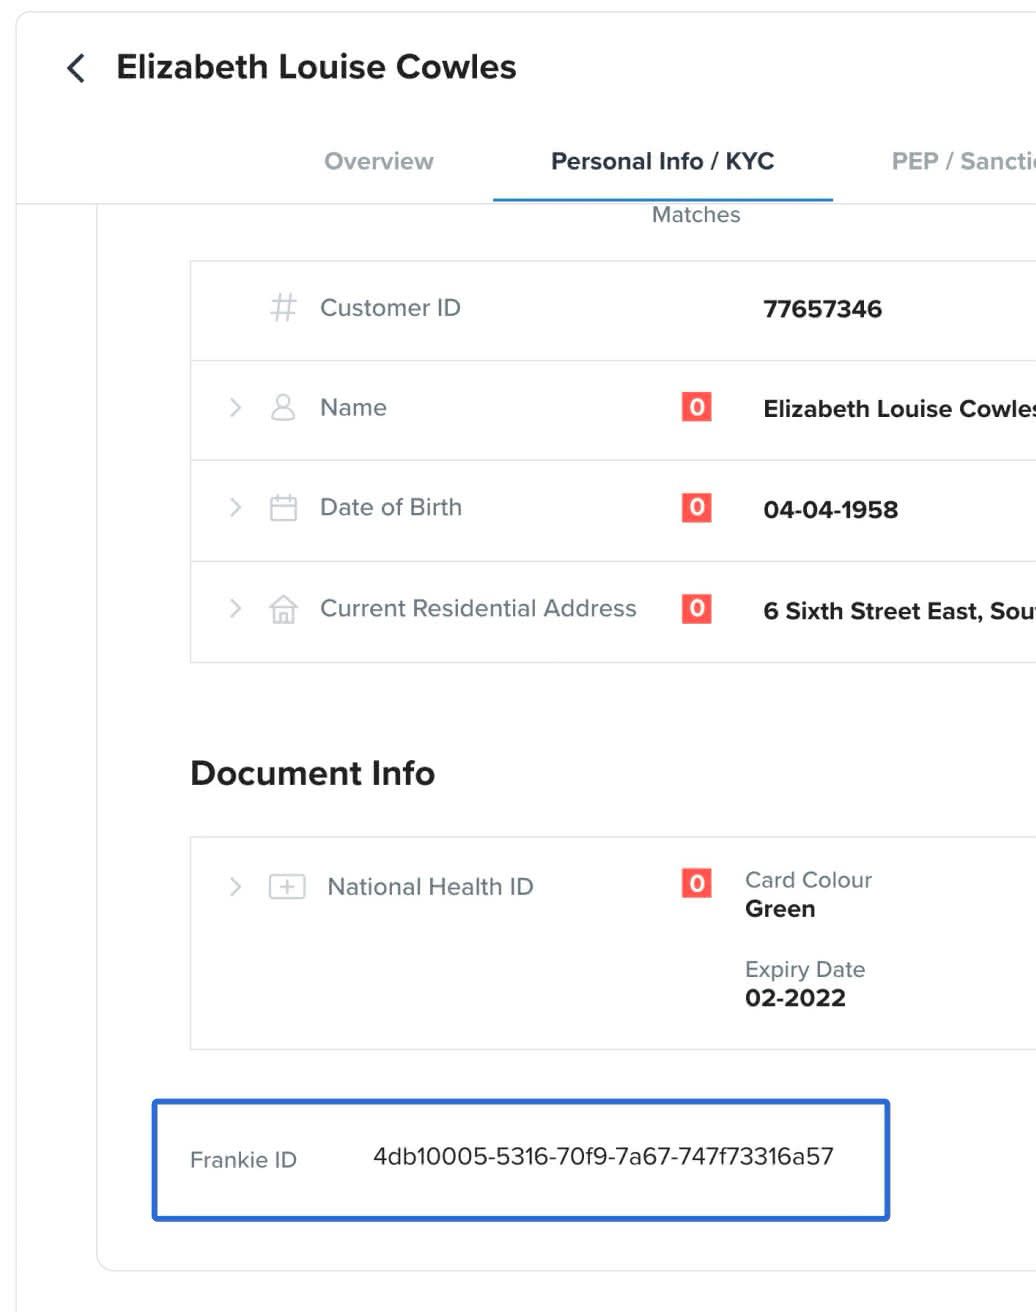Click the back arrow beside the customer name
The height and width of the screenshot is (1312, 1036).
click(x=75, y=68)
